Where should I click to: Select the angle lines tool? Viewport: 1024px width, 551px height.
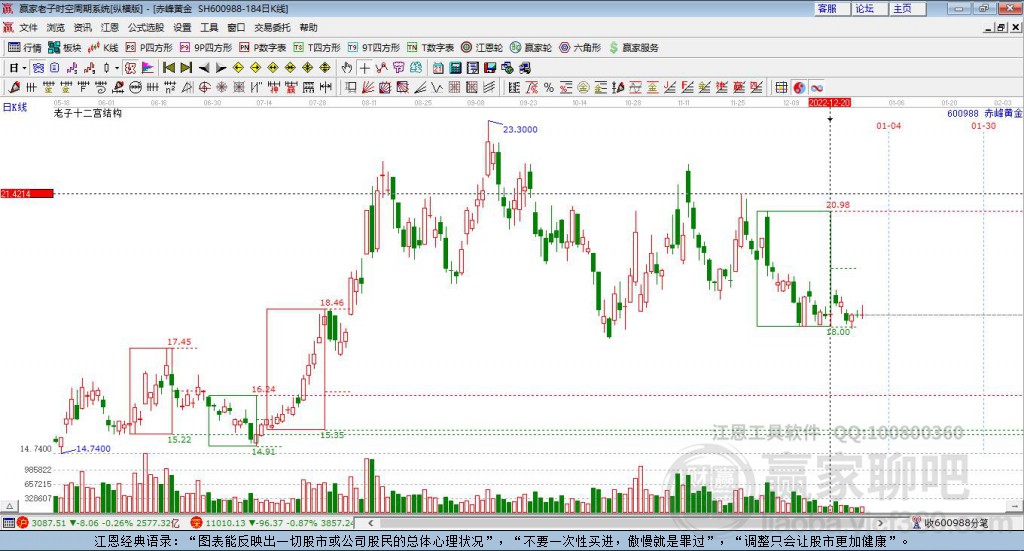click(x=420, y=87)
